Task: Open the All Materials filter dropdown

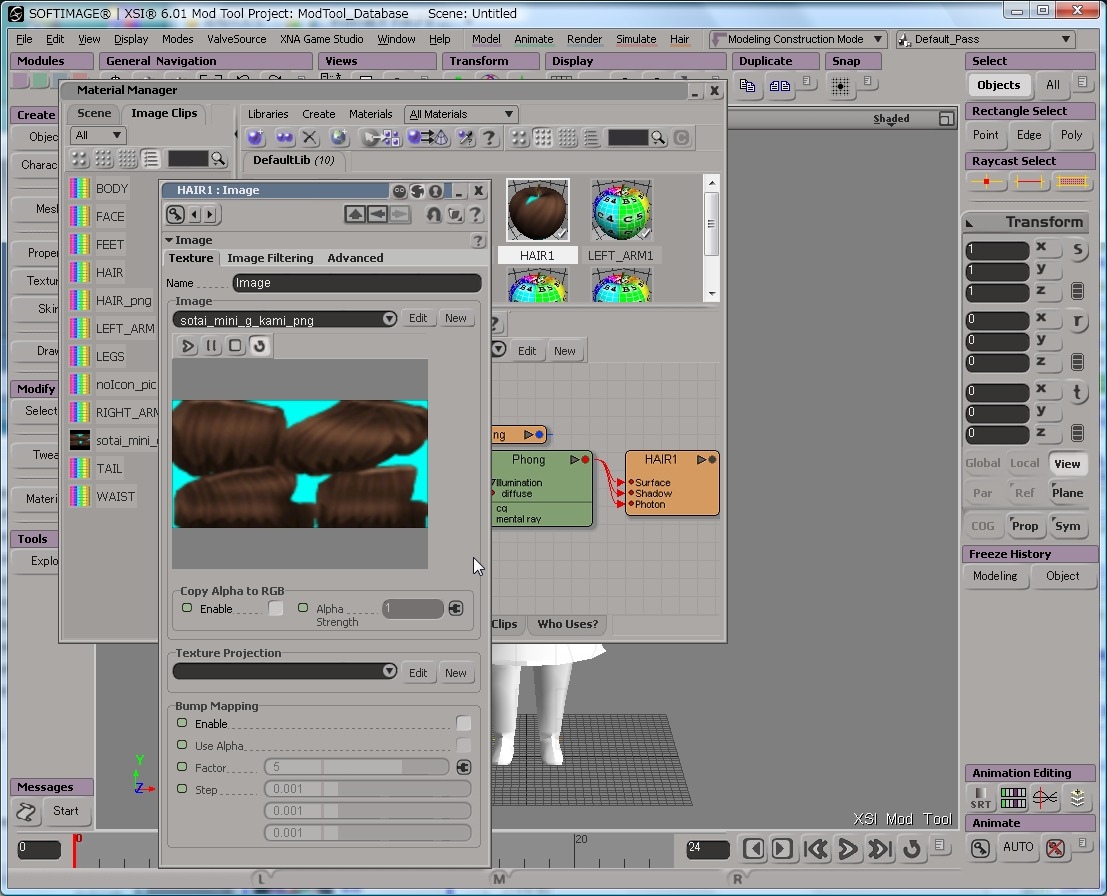Action: (461, 114)
